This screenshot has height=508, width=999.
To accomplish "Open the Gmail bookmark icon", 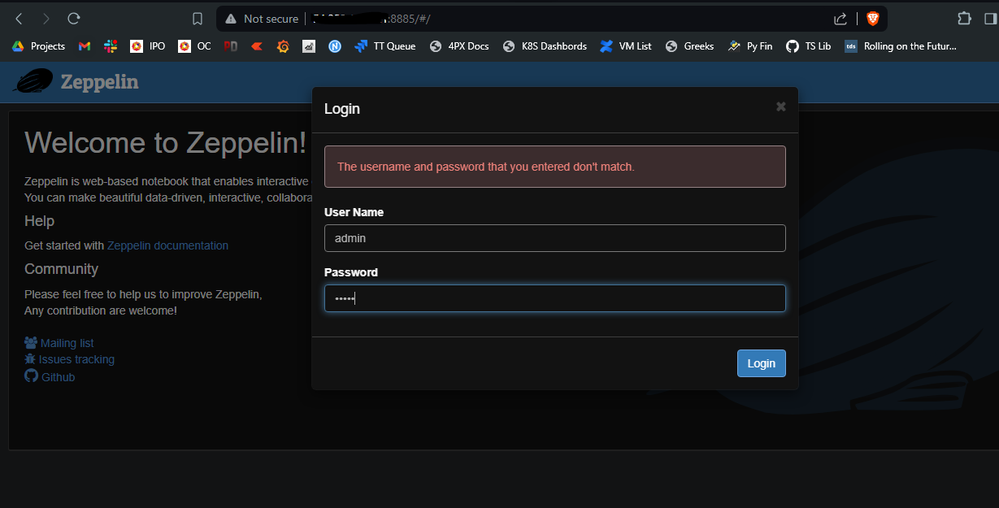I will click(x=84, y=46).
